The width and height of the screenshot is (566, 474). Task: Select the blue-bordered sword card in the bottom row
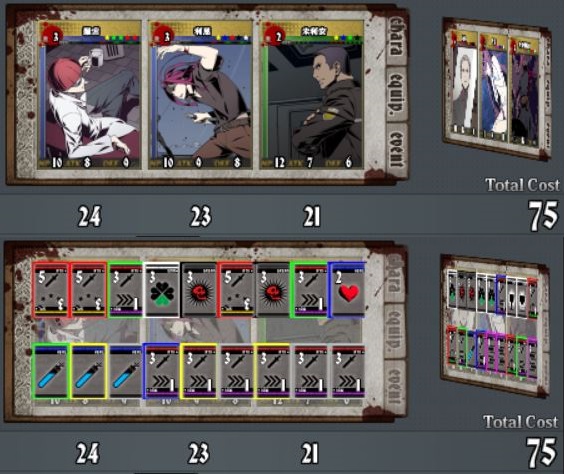162,371
